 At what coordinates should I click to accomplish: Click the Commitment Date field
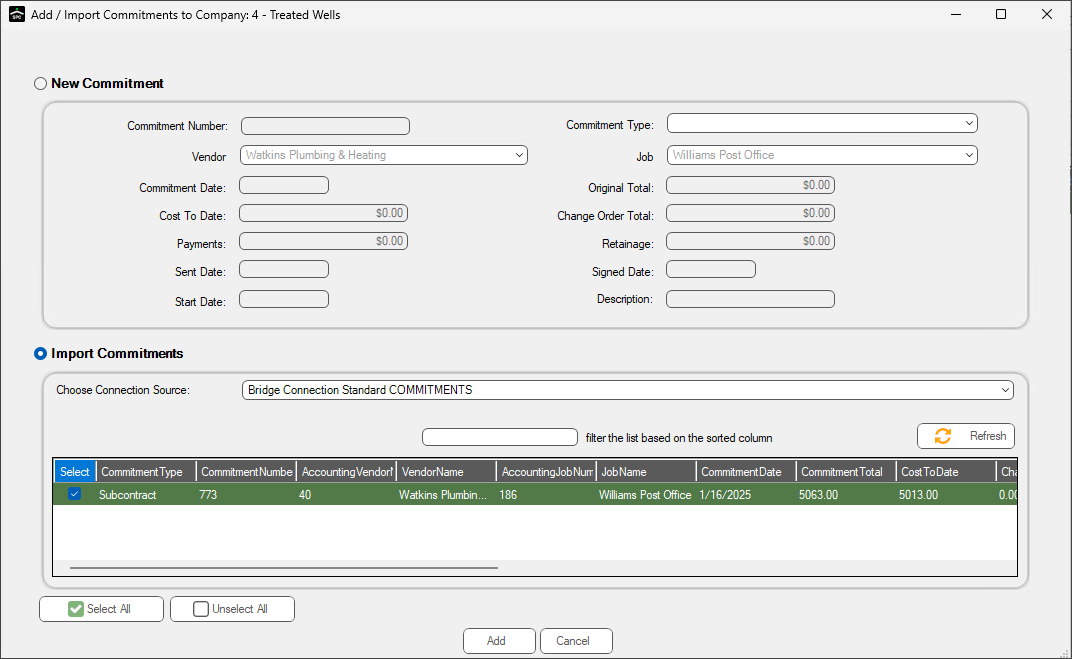point(284,185)
